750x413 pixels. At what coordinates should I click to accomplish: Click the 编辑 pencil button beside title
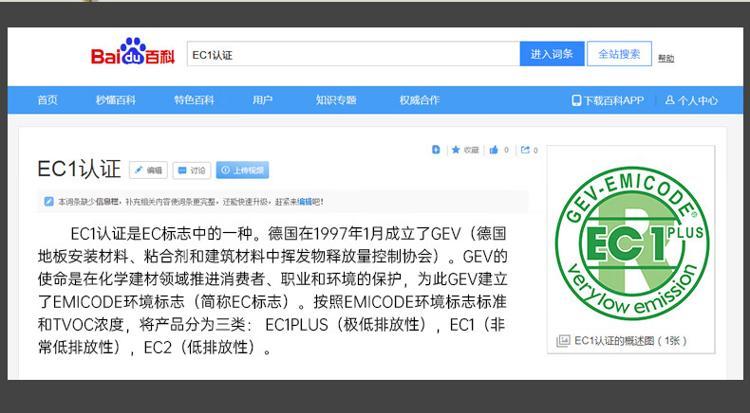[148, 170]
